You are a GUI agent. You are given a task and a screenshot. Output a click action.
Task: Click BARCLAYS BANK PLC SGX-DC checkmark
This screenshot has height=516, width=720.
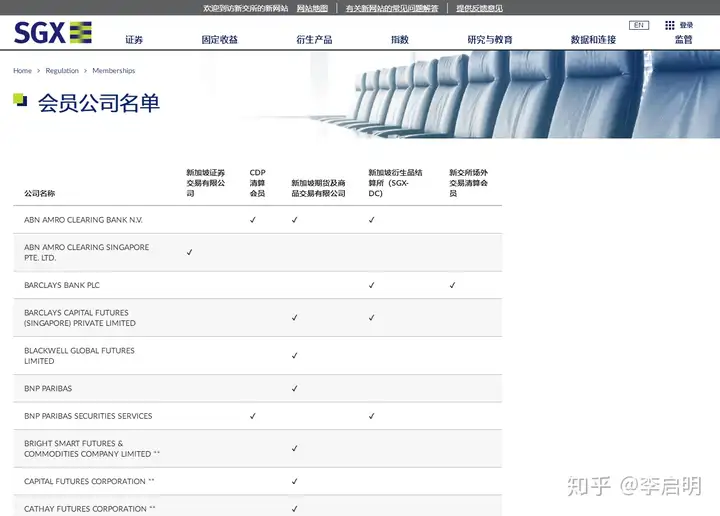371,285
